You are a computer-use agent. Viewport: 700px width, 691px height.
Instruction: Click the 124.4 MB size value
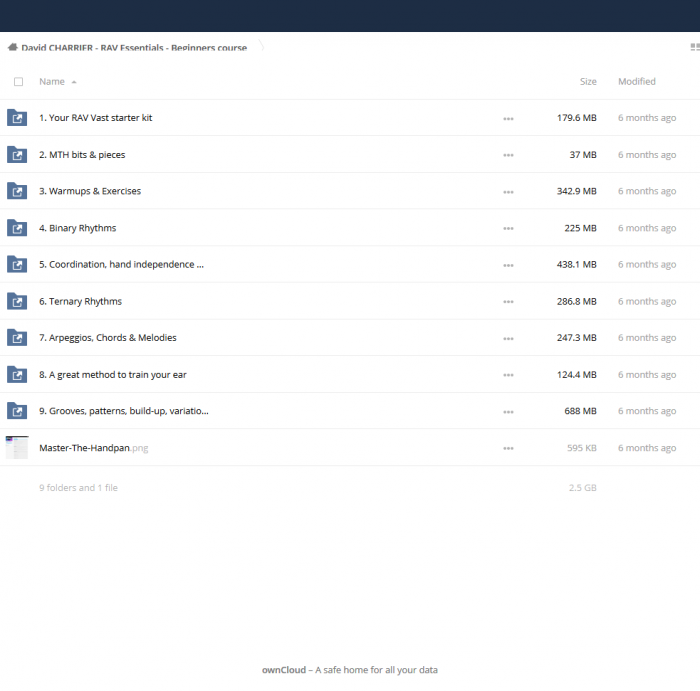(x=576, y=375)
